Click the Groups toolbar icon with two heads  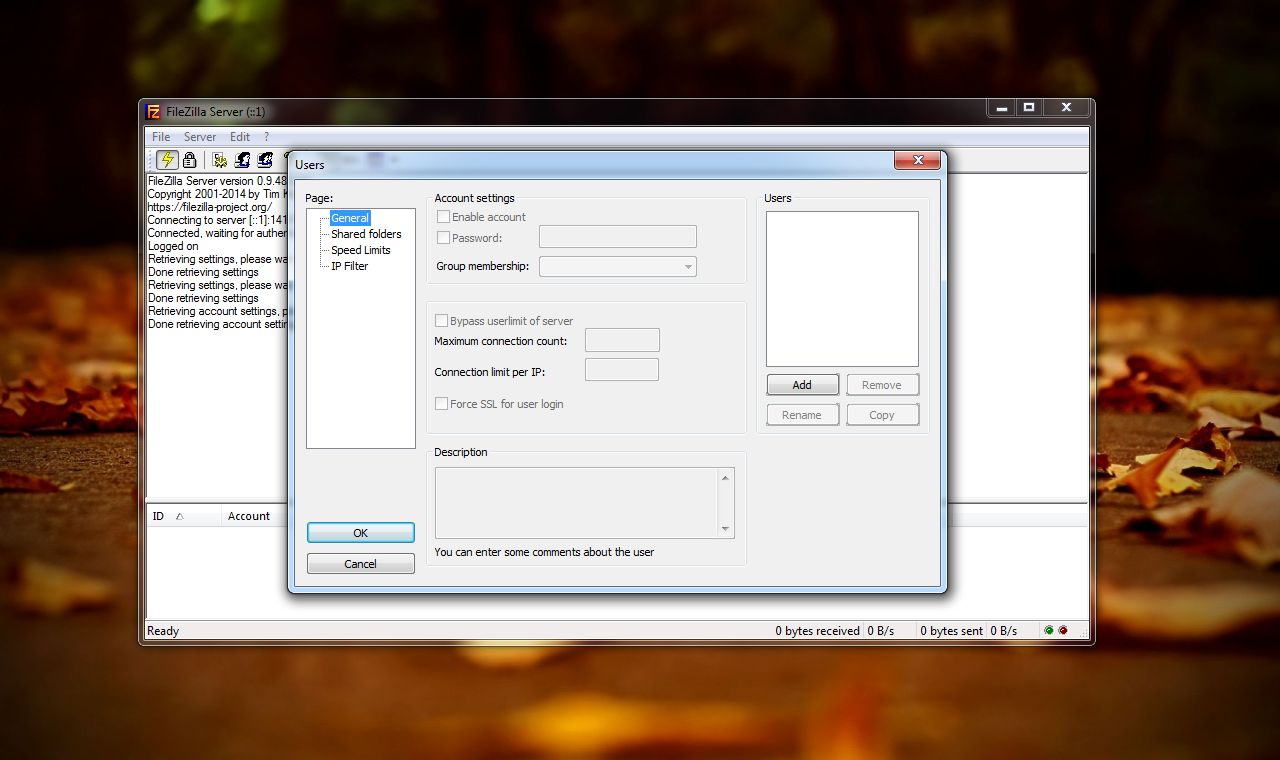pos(264,160)
